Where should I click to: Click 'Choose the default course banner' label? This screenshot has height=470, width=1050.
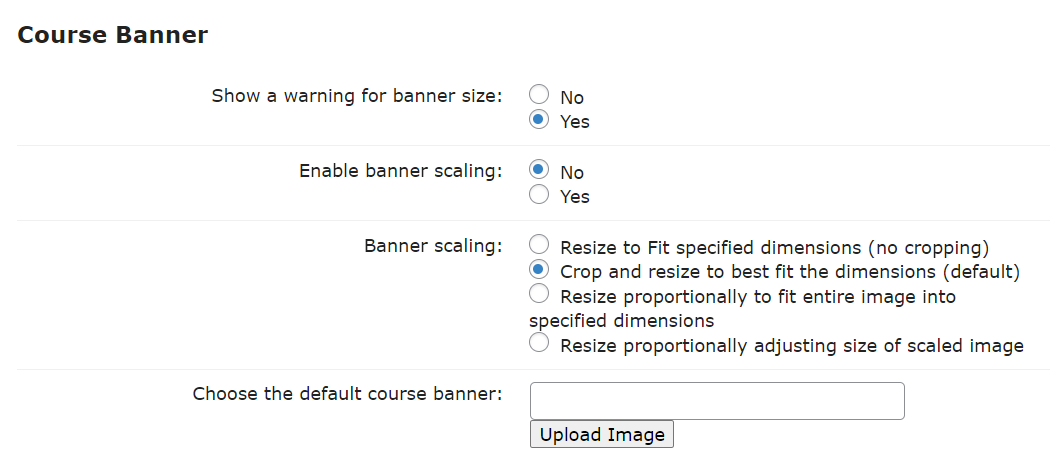(347, 394)
